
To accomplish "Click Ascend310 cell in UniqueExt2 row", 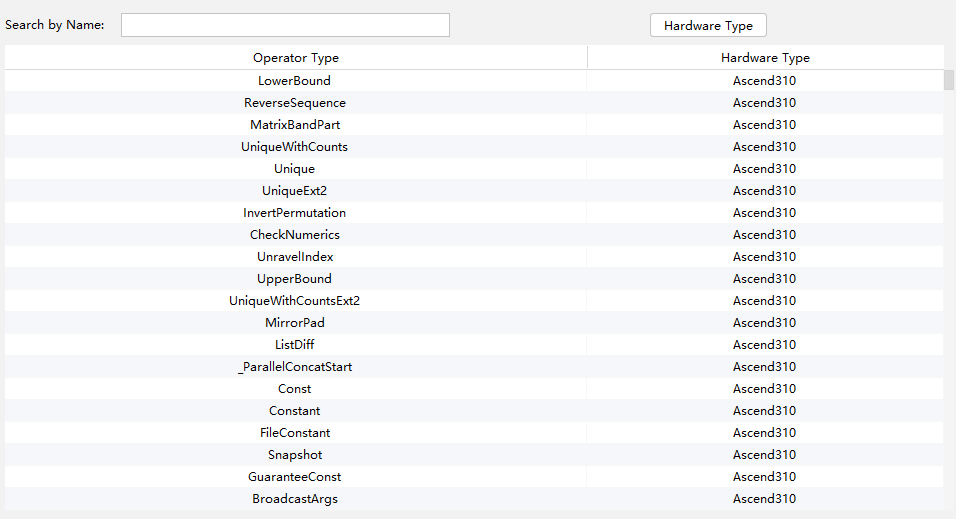I will pos(765,191).
